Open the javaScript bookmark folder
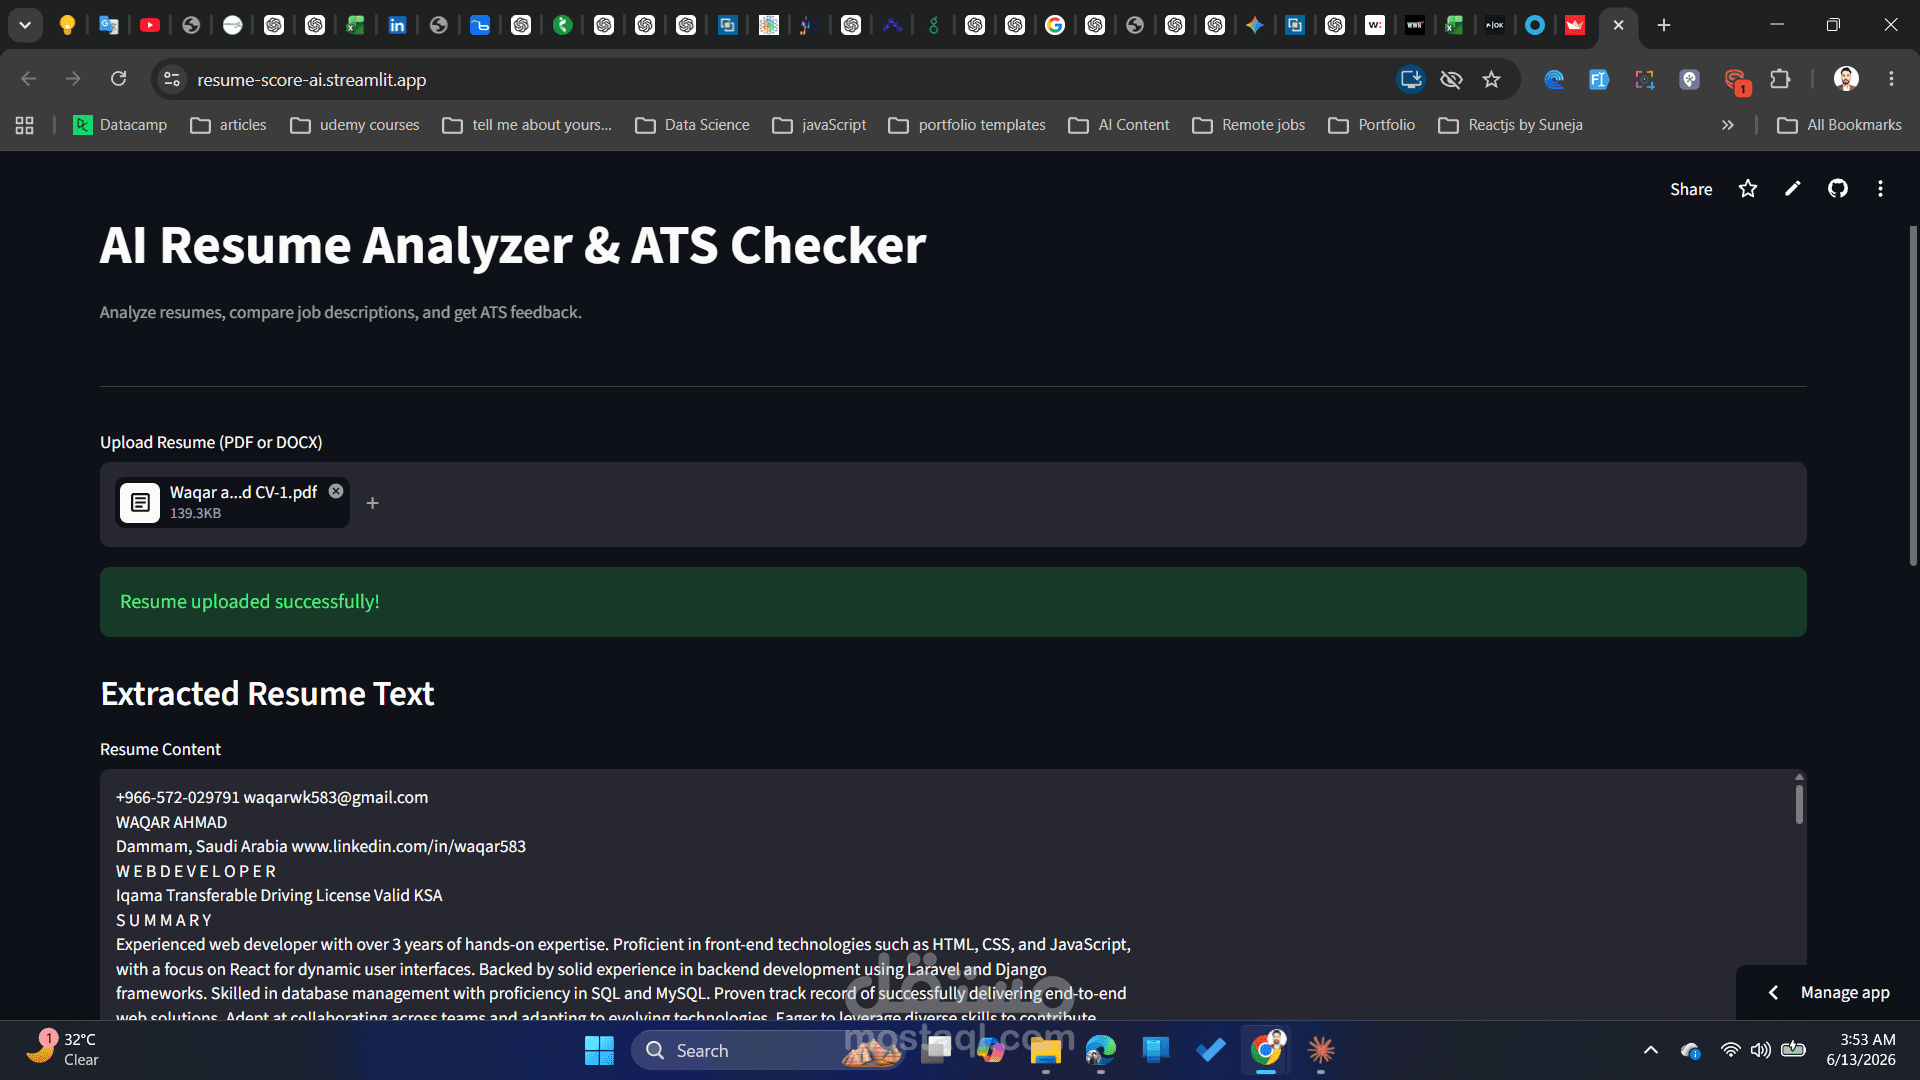The width and height of the screenshot is (1920, 1080). tap(819, 125)
